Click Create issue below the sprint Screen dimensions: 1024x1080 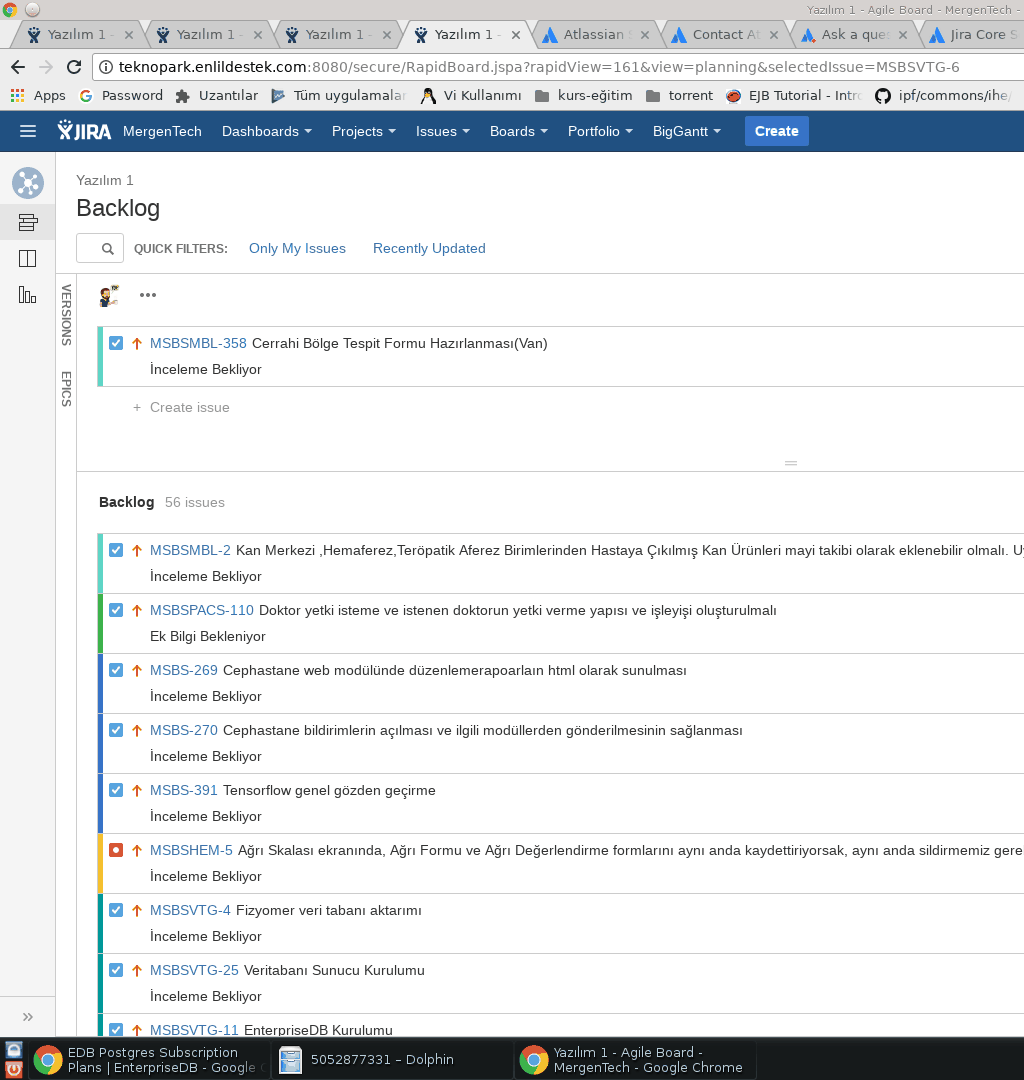point(181,407)
